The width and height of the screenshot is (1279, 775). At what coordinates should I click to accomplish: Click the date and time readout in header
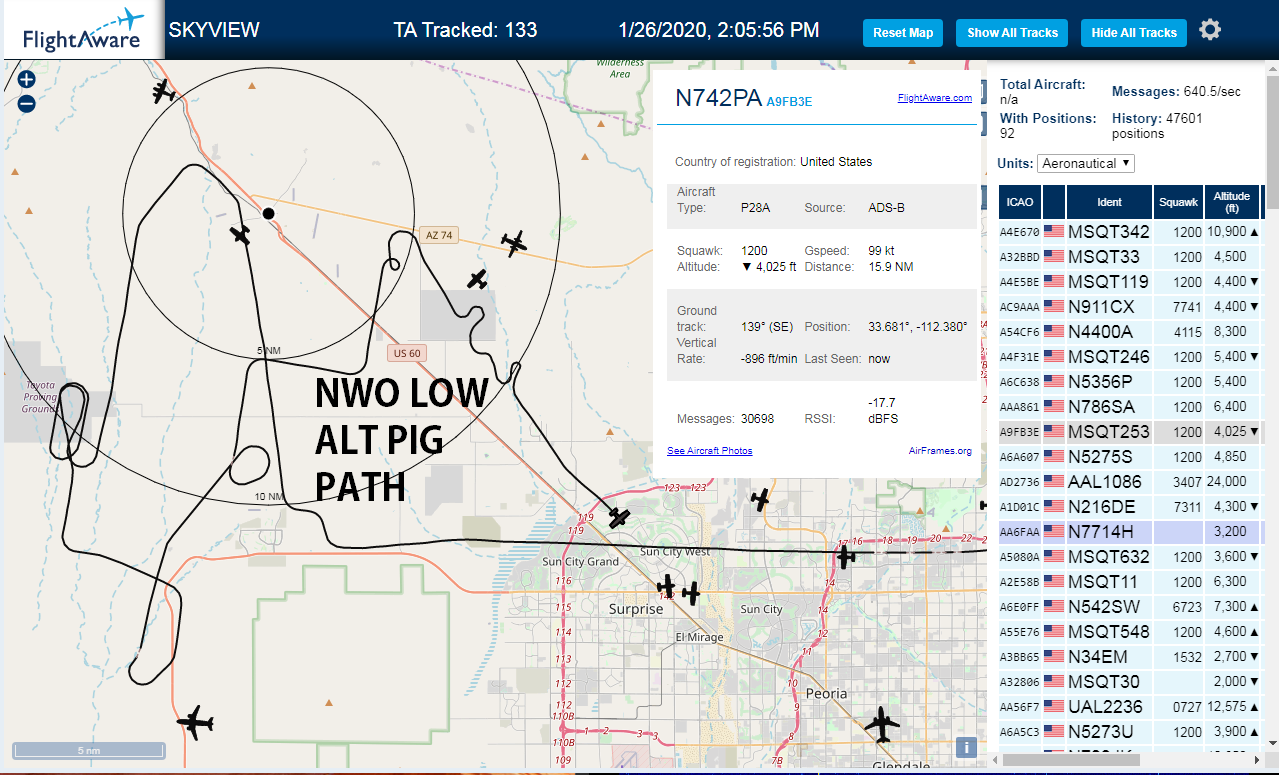pos(719,30)
